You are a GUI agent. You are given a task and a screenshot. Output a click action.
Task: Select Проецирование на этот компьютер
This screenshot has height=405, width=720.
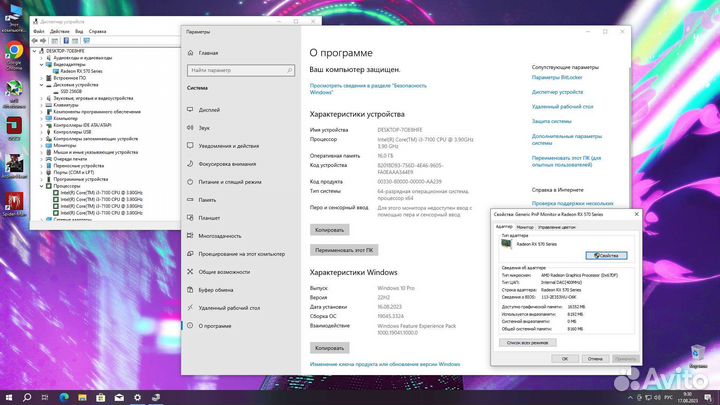tap(242, 253)
